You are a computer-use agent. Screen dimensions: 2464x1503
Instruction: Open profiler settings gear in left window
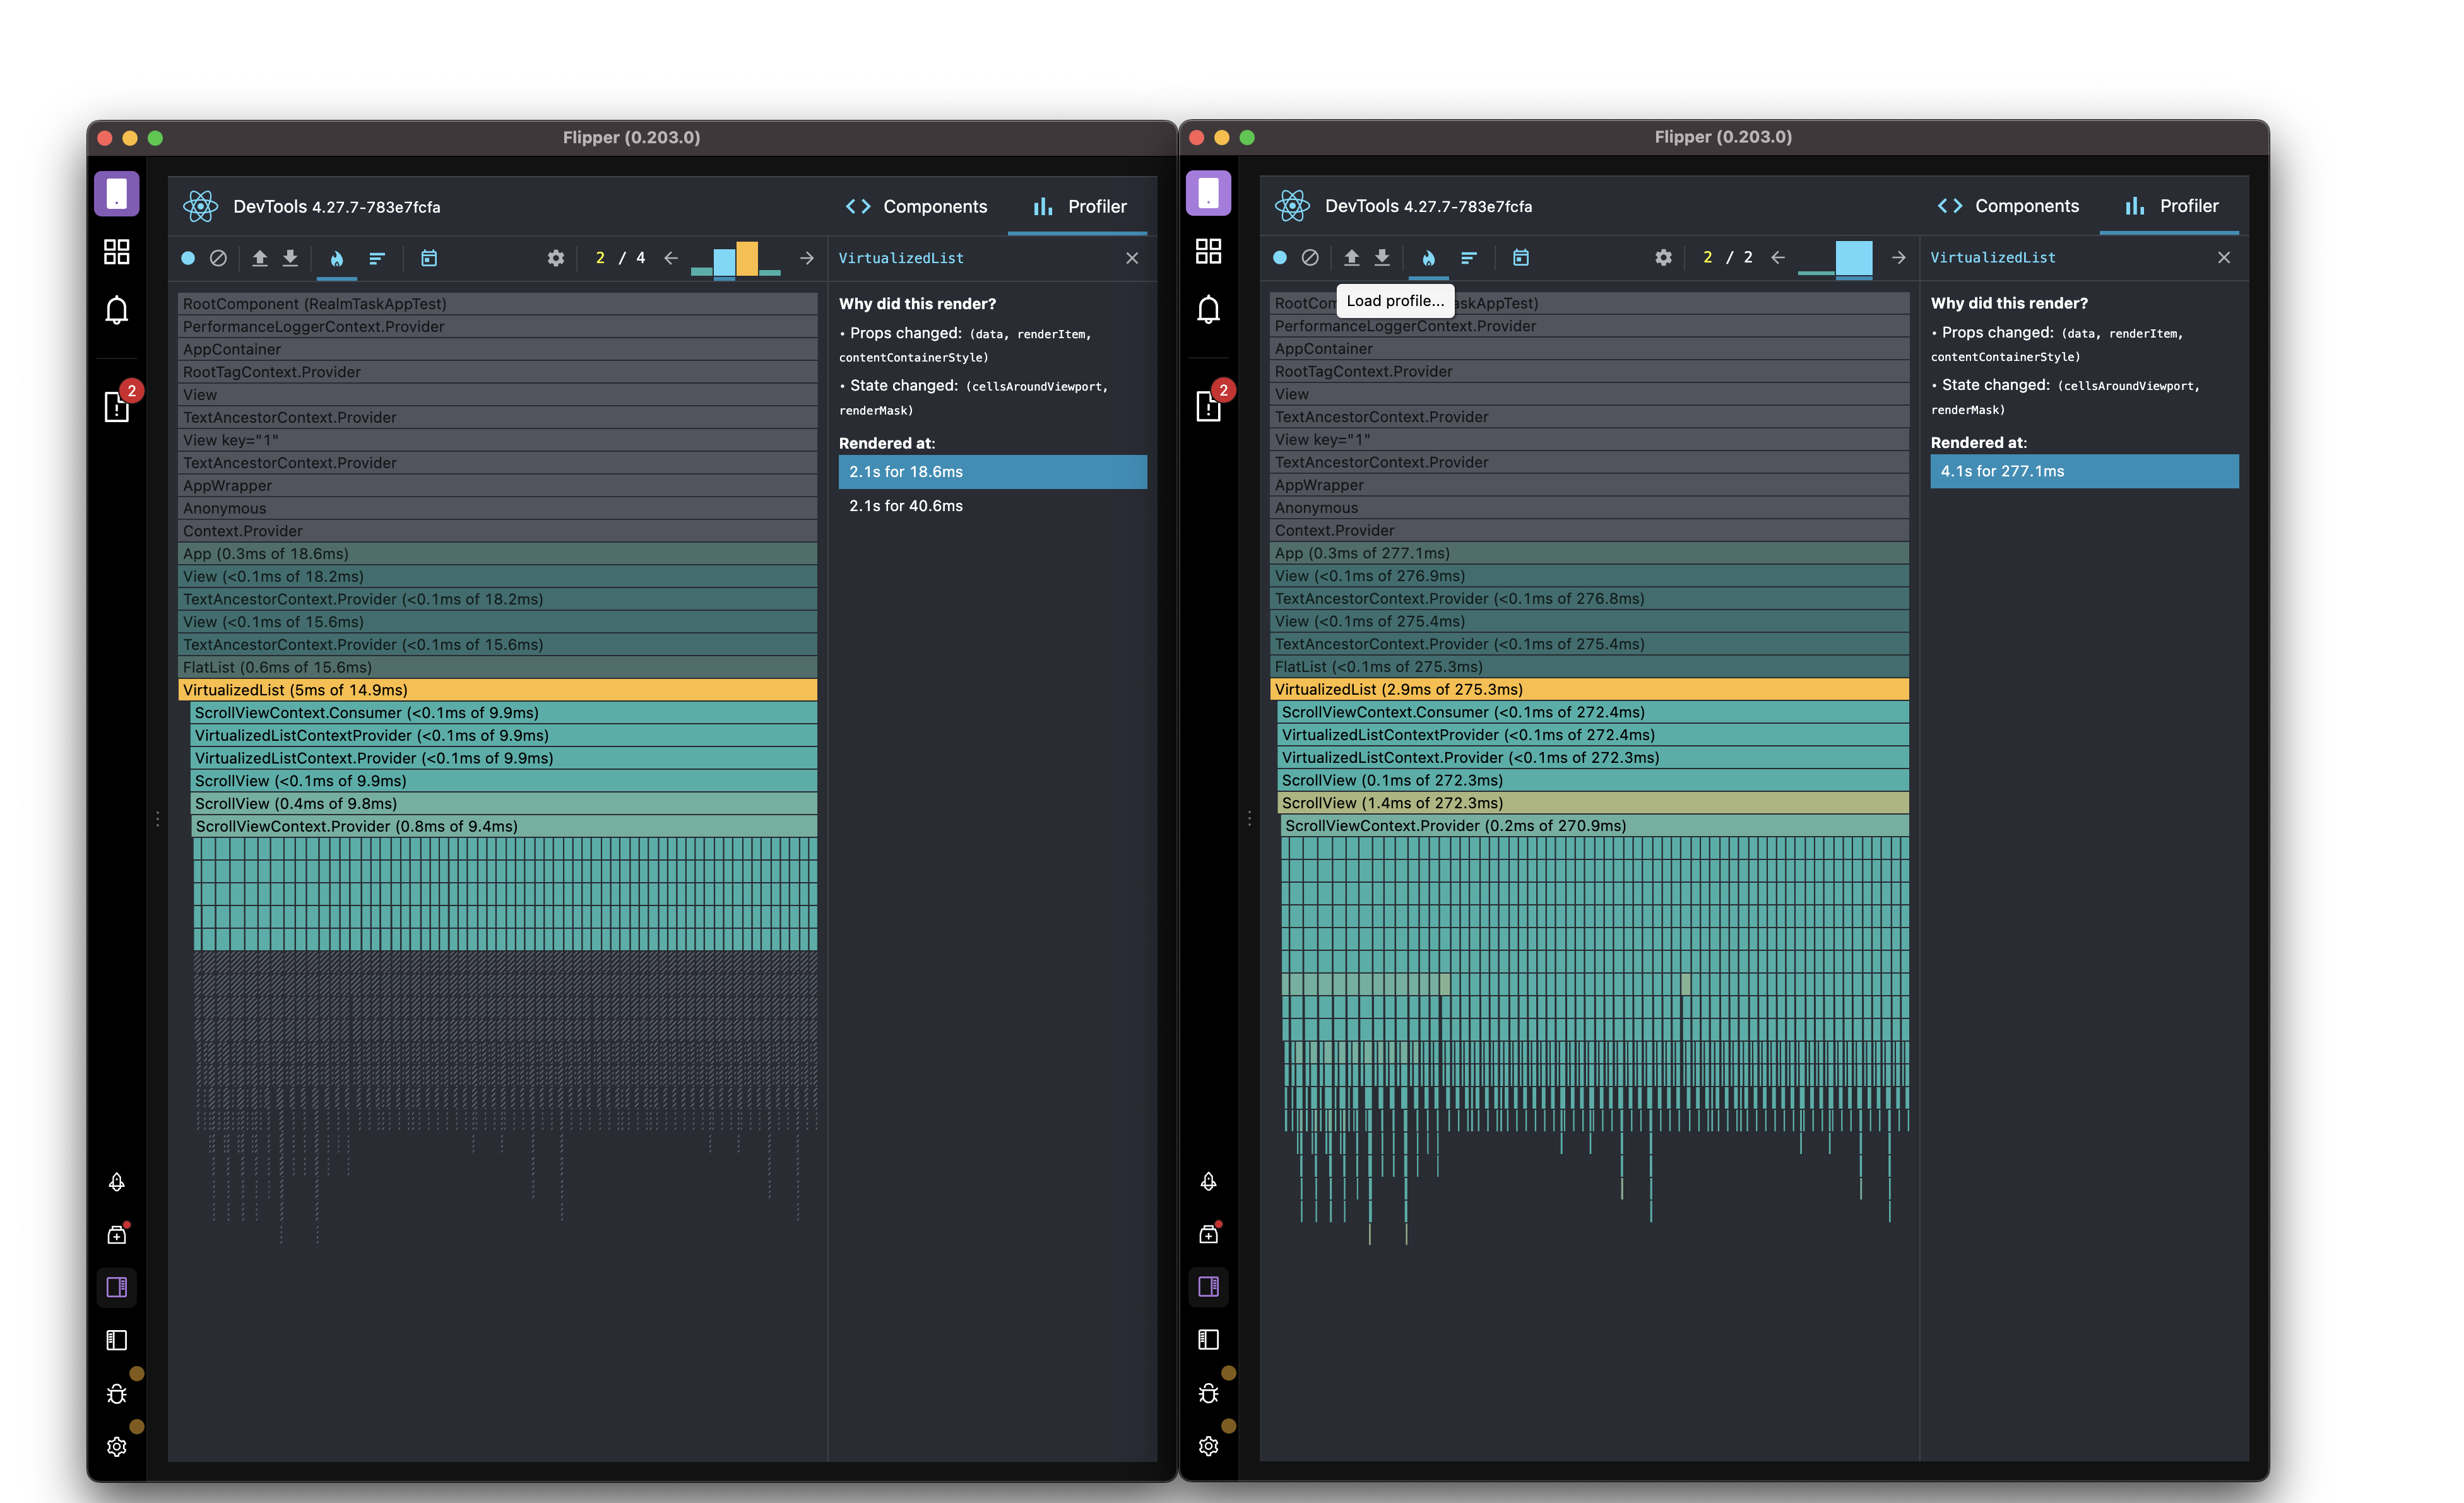[x=556, y=258]
